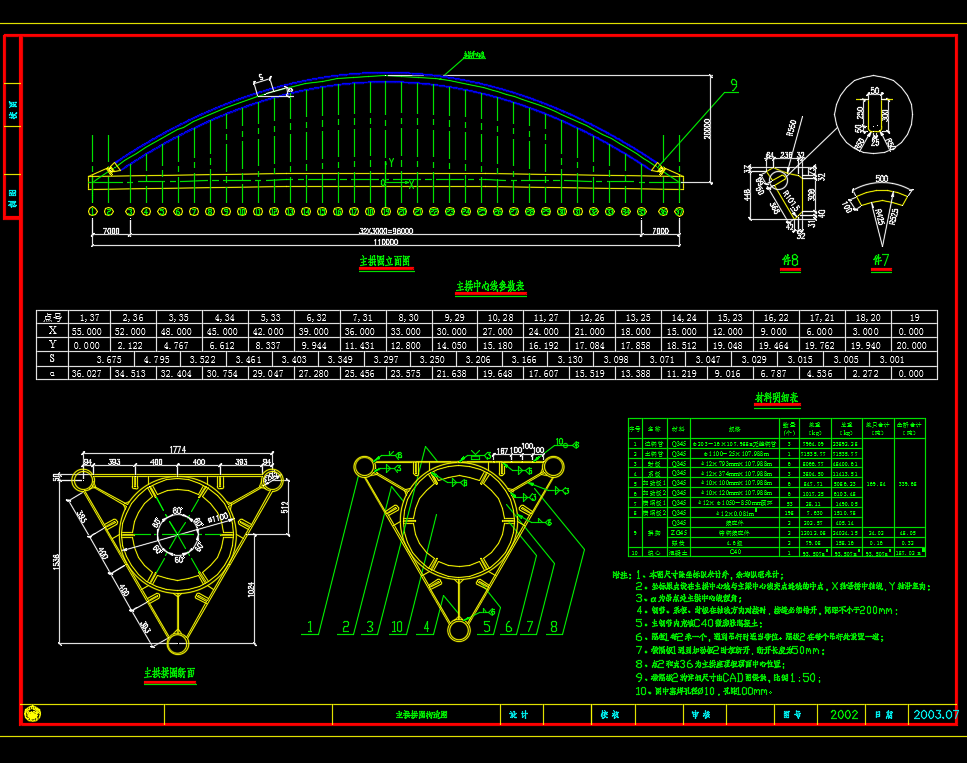Select the "日期" label in the title block
Image resolution: width=967 pixels, height=763 pixels.
click(x=884, y=714)
